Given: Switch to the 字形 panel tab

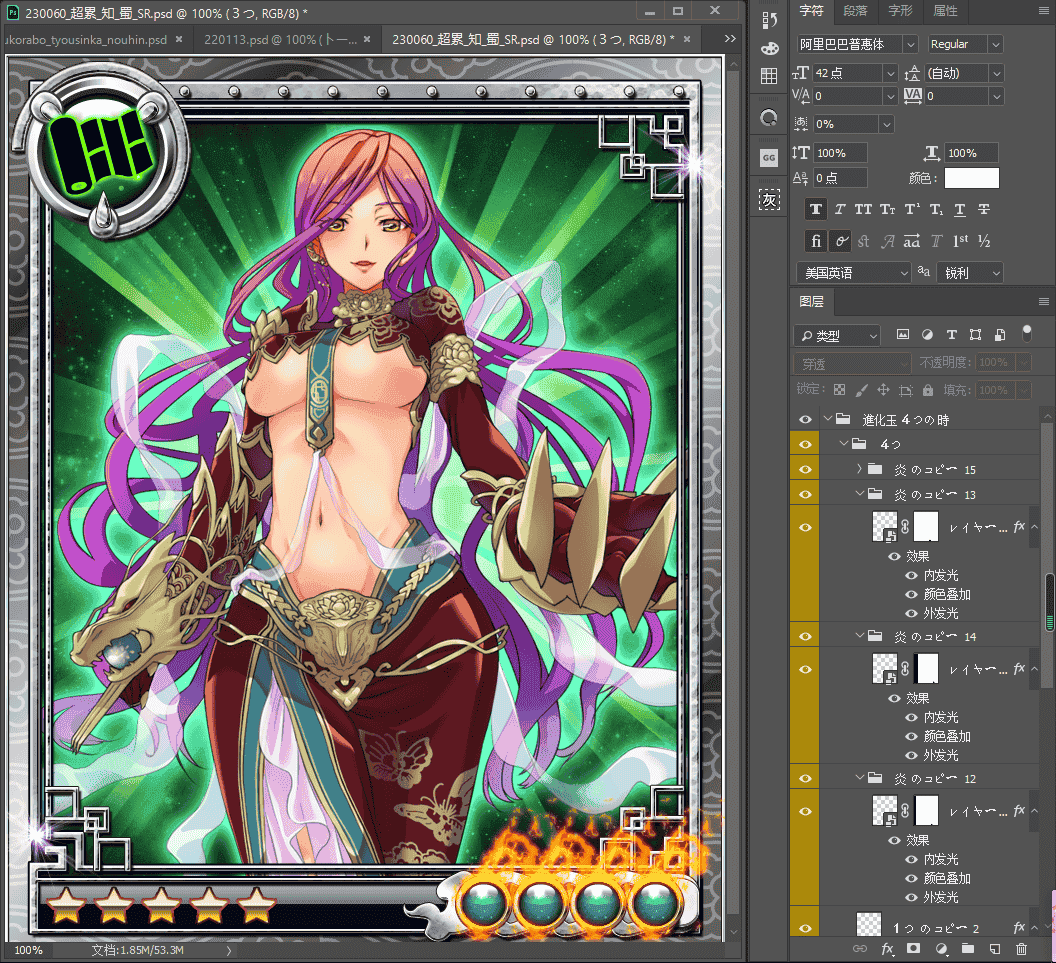Looking at the screenshot, I should pos(900,11).
